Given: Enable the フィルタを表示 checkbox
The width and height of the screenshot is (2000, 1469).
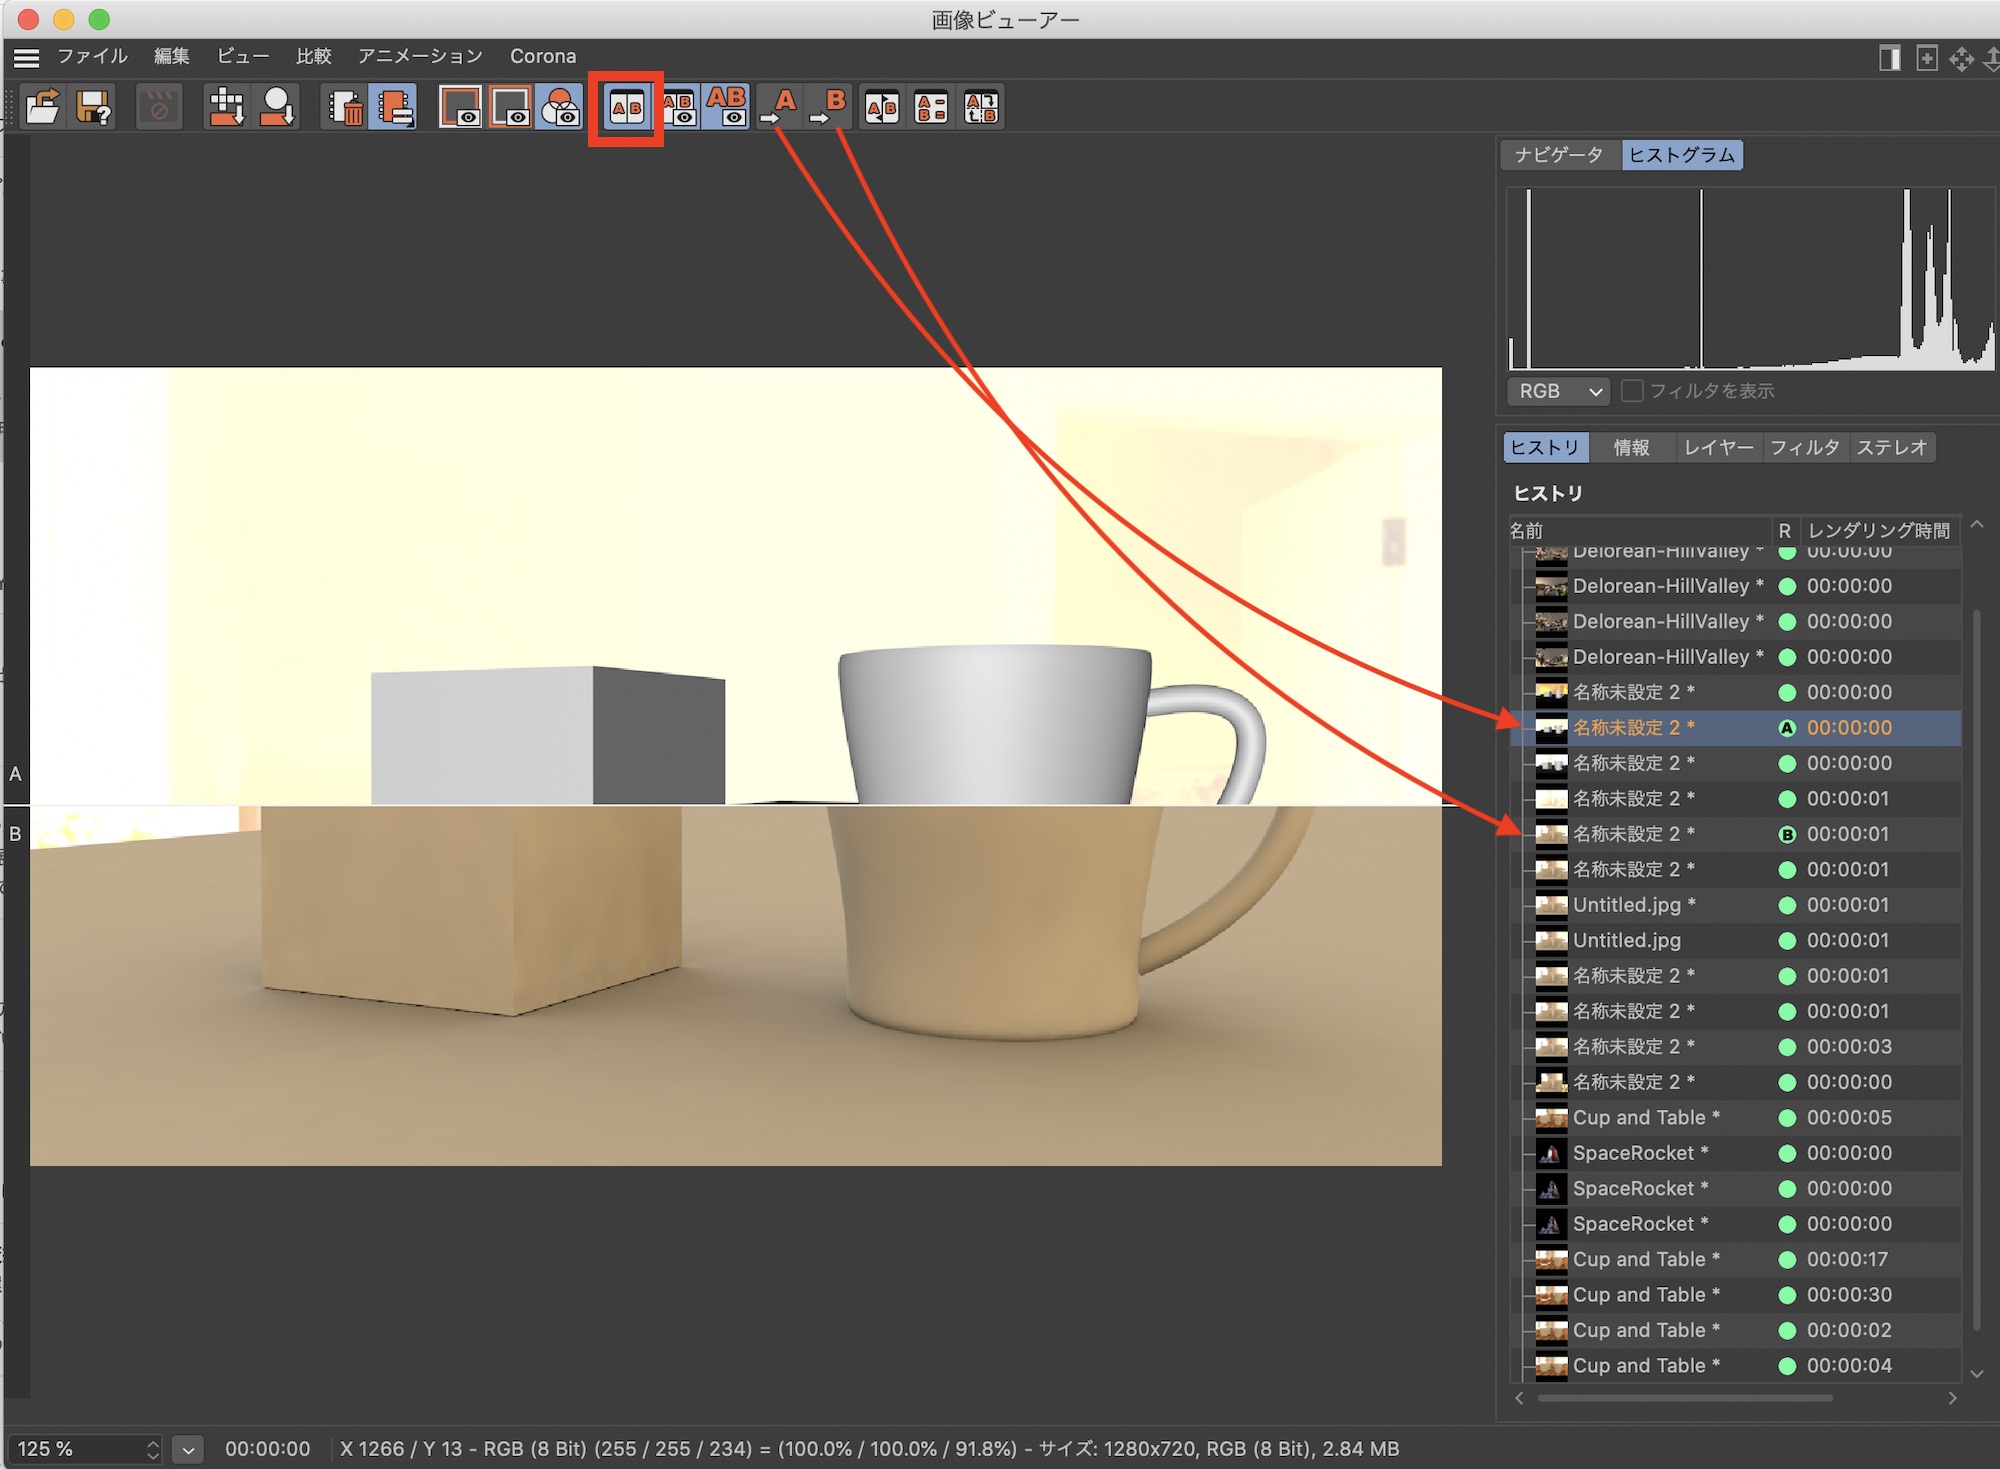Looking at the screenshot, I should tap(1632, 391).
